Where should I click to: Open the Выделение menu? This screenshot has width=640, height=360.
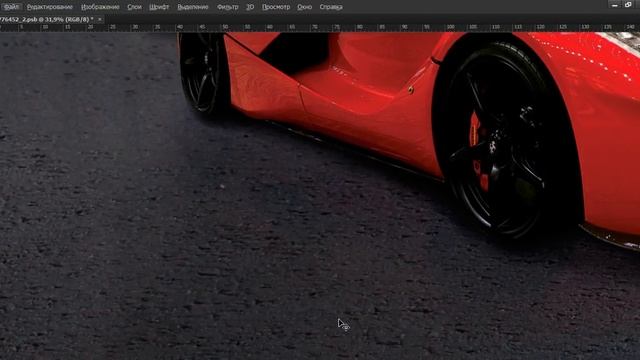pyautogui.click(x=193, y=7)
